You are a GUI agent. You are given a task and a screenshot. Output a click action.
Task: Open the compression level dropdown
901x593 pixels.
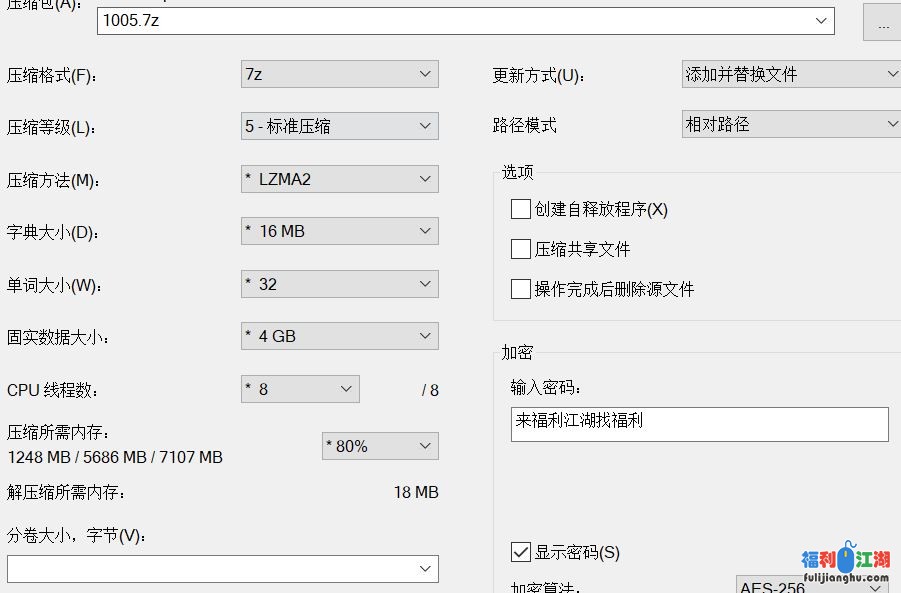click(x=339, y=126)
